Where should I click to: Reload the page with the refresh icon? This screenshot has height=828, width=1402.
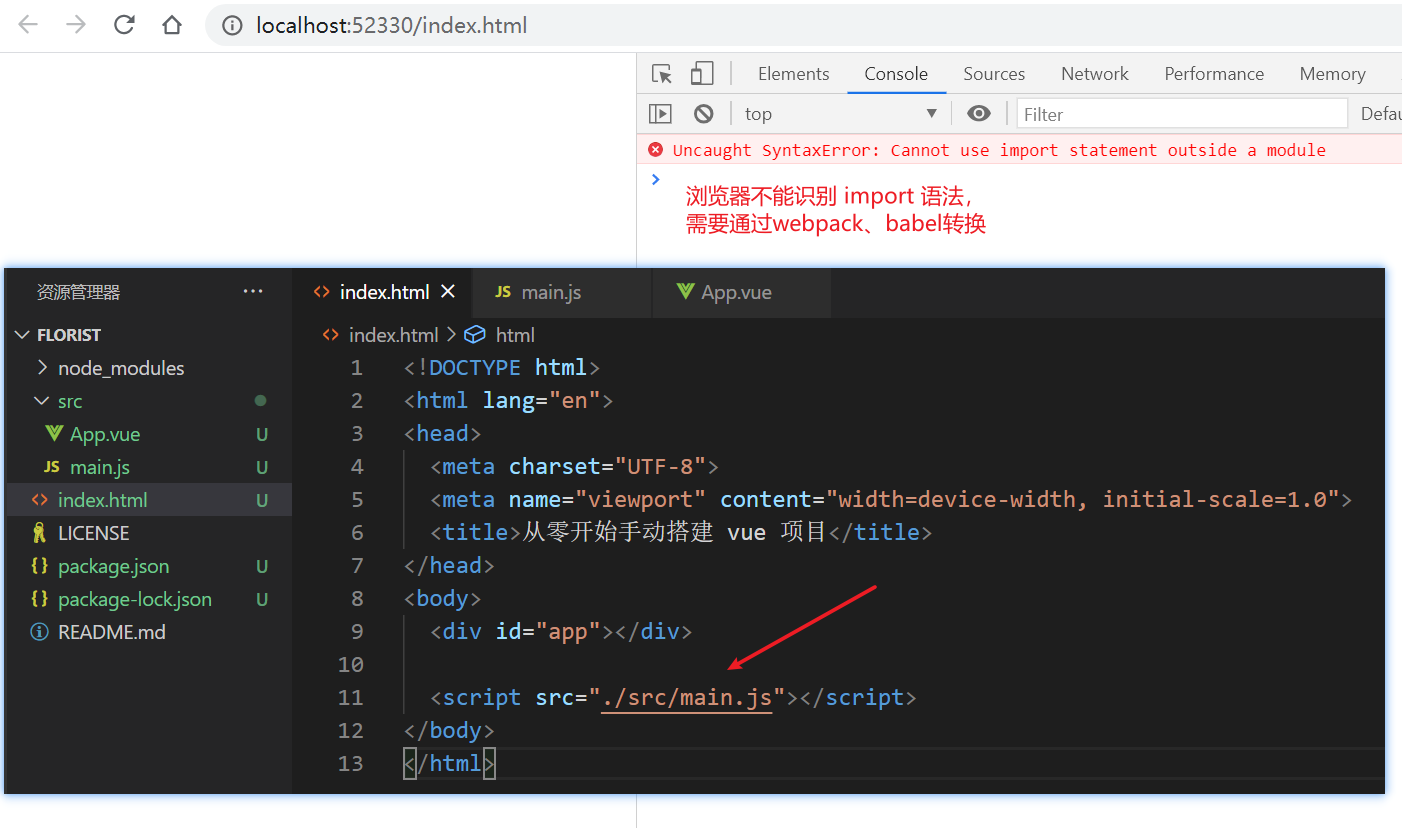coord(124,25)
